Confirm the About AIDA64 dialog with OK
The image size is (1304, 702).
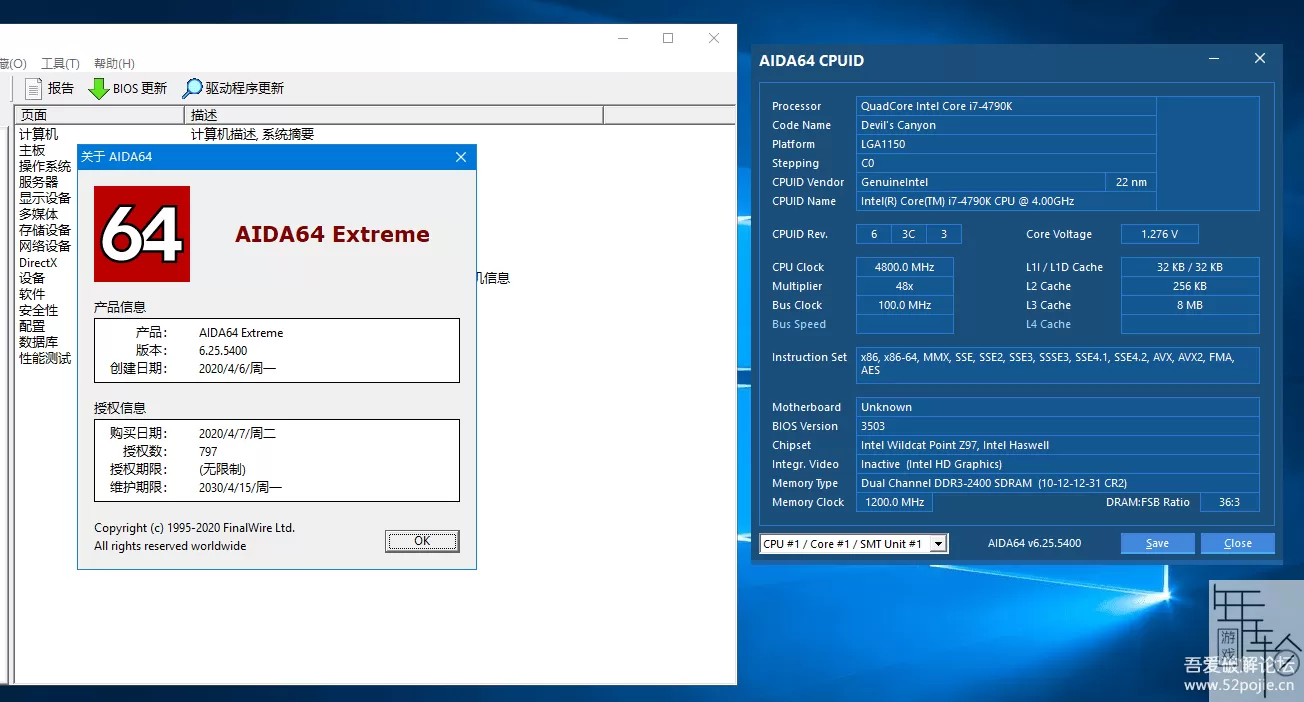[422, 541]
